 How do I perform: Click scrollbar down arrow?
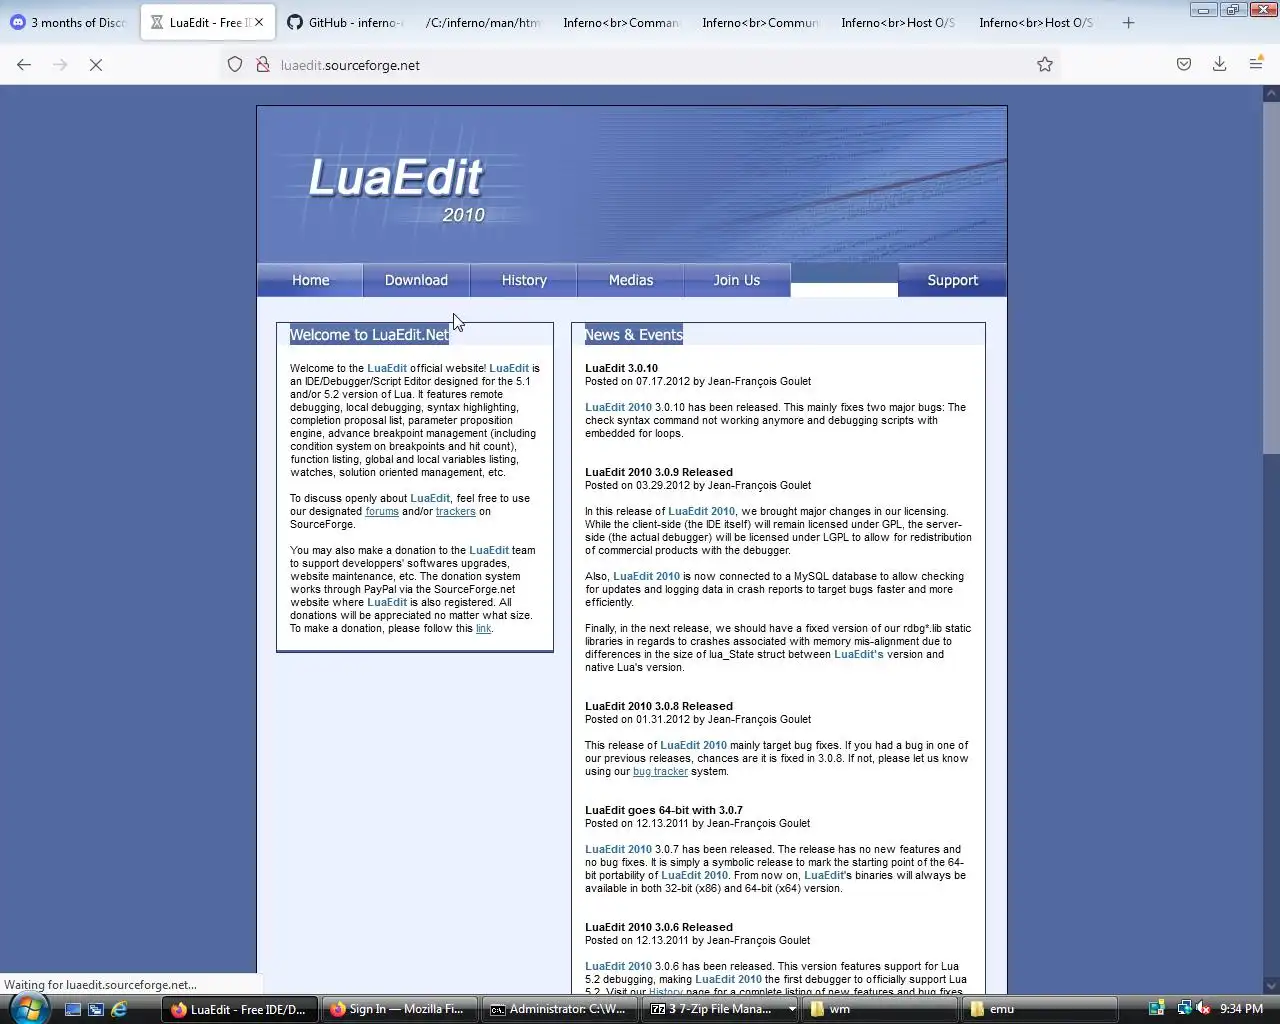1271,985
